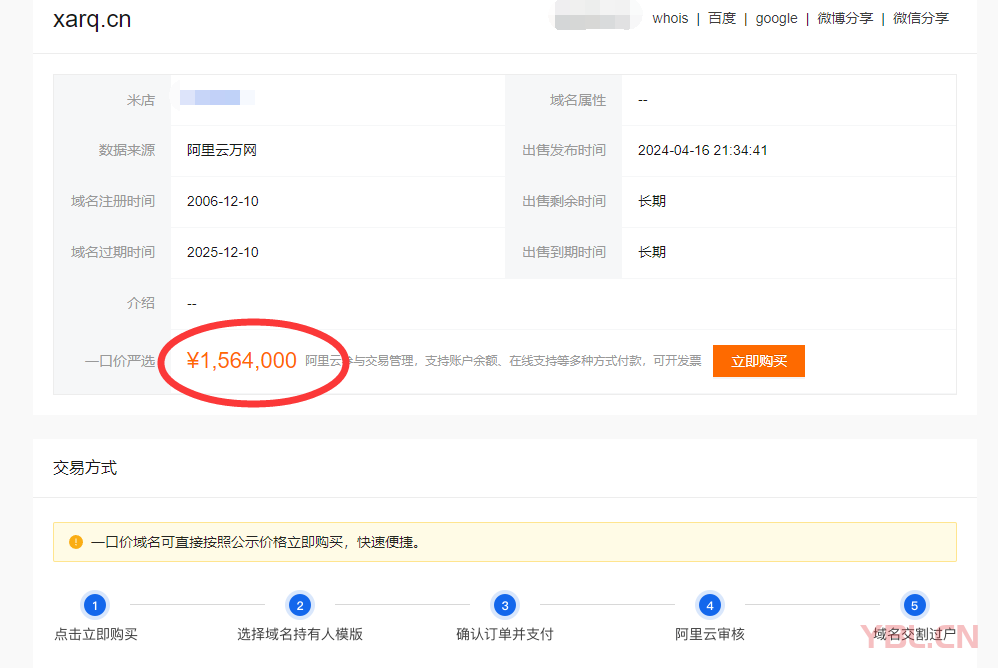998x668 pixels.
Task: Click the xarq.cn domain title
Action: [92, 20]
